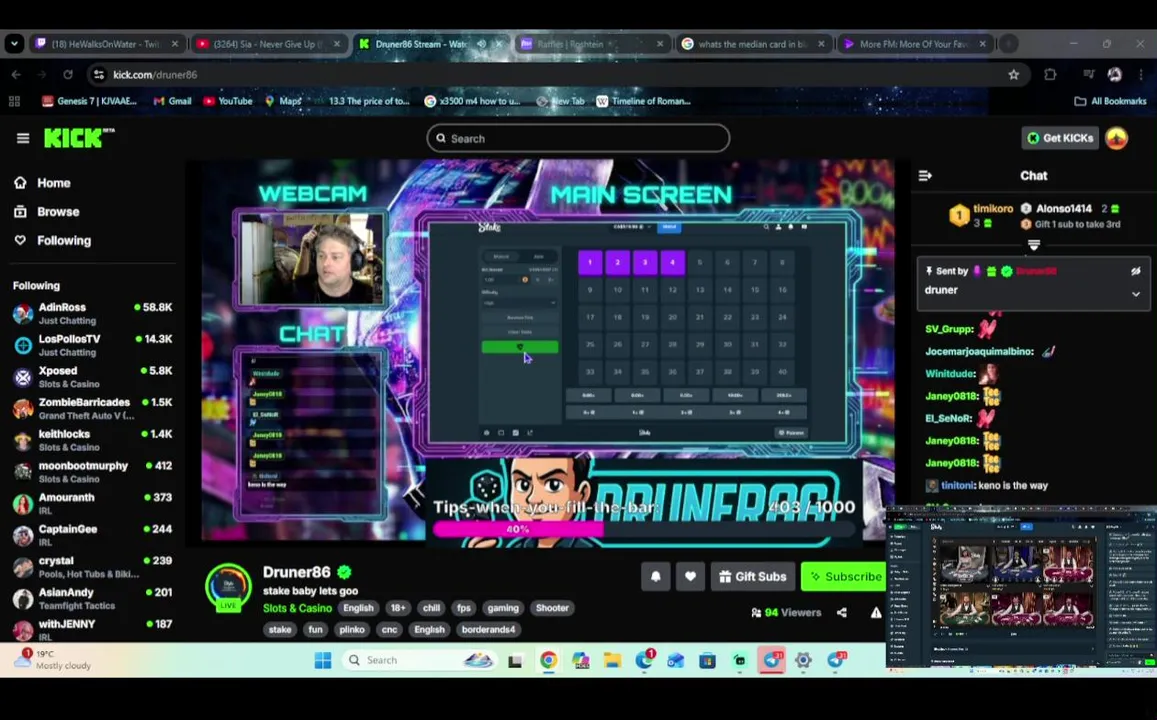Click the browser back arrow
1157x720 pixels.
point(16,75)
